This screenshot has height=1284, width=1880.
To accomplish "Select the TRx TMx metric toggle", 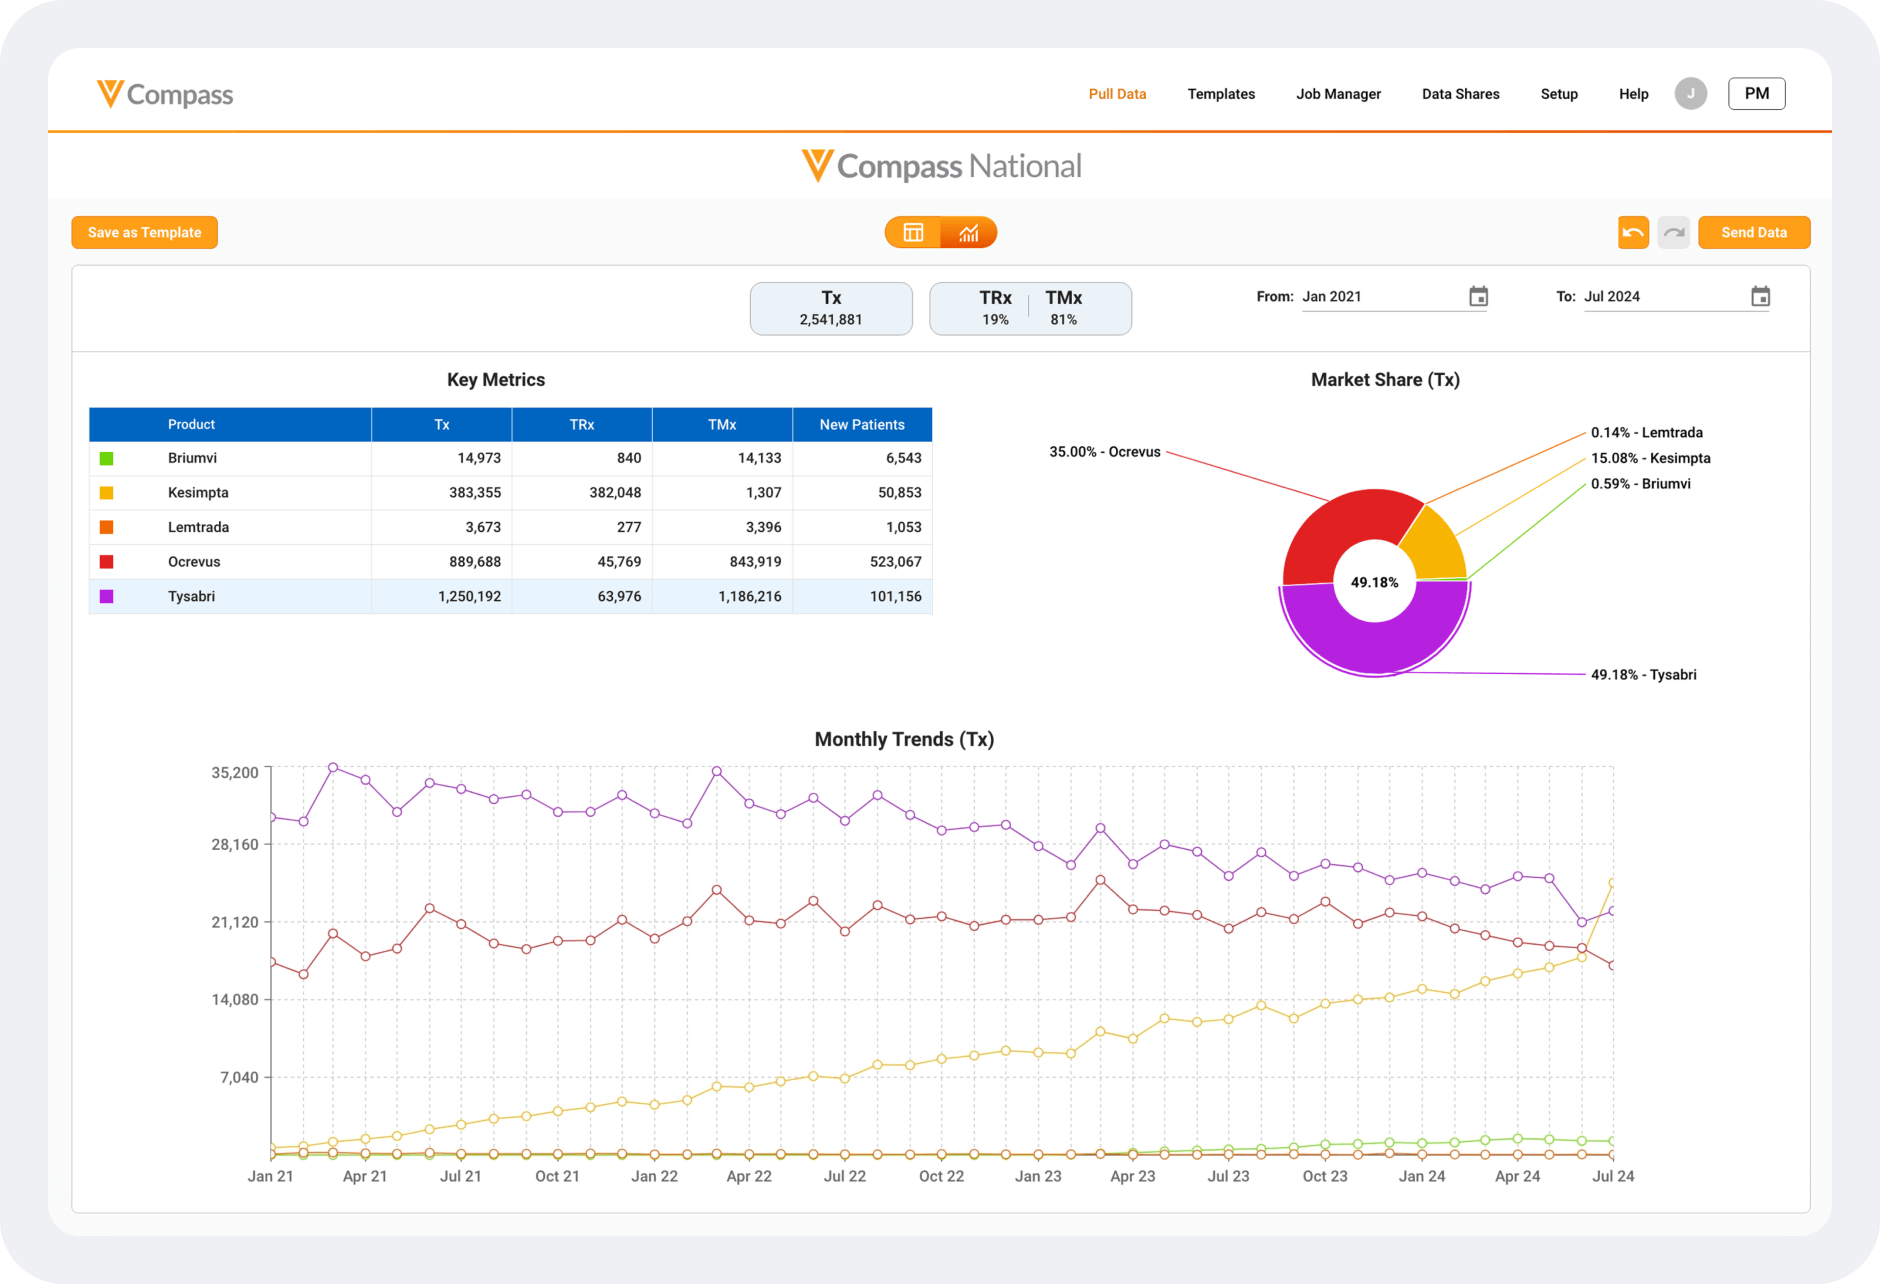I will pos(1030,308).
